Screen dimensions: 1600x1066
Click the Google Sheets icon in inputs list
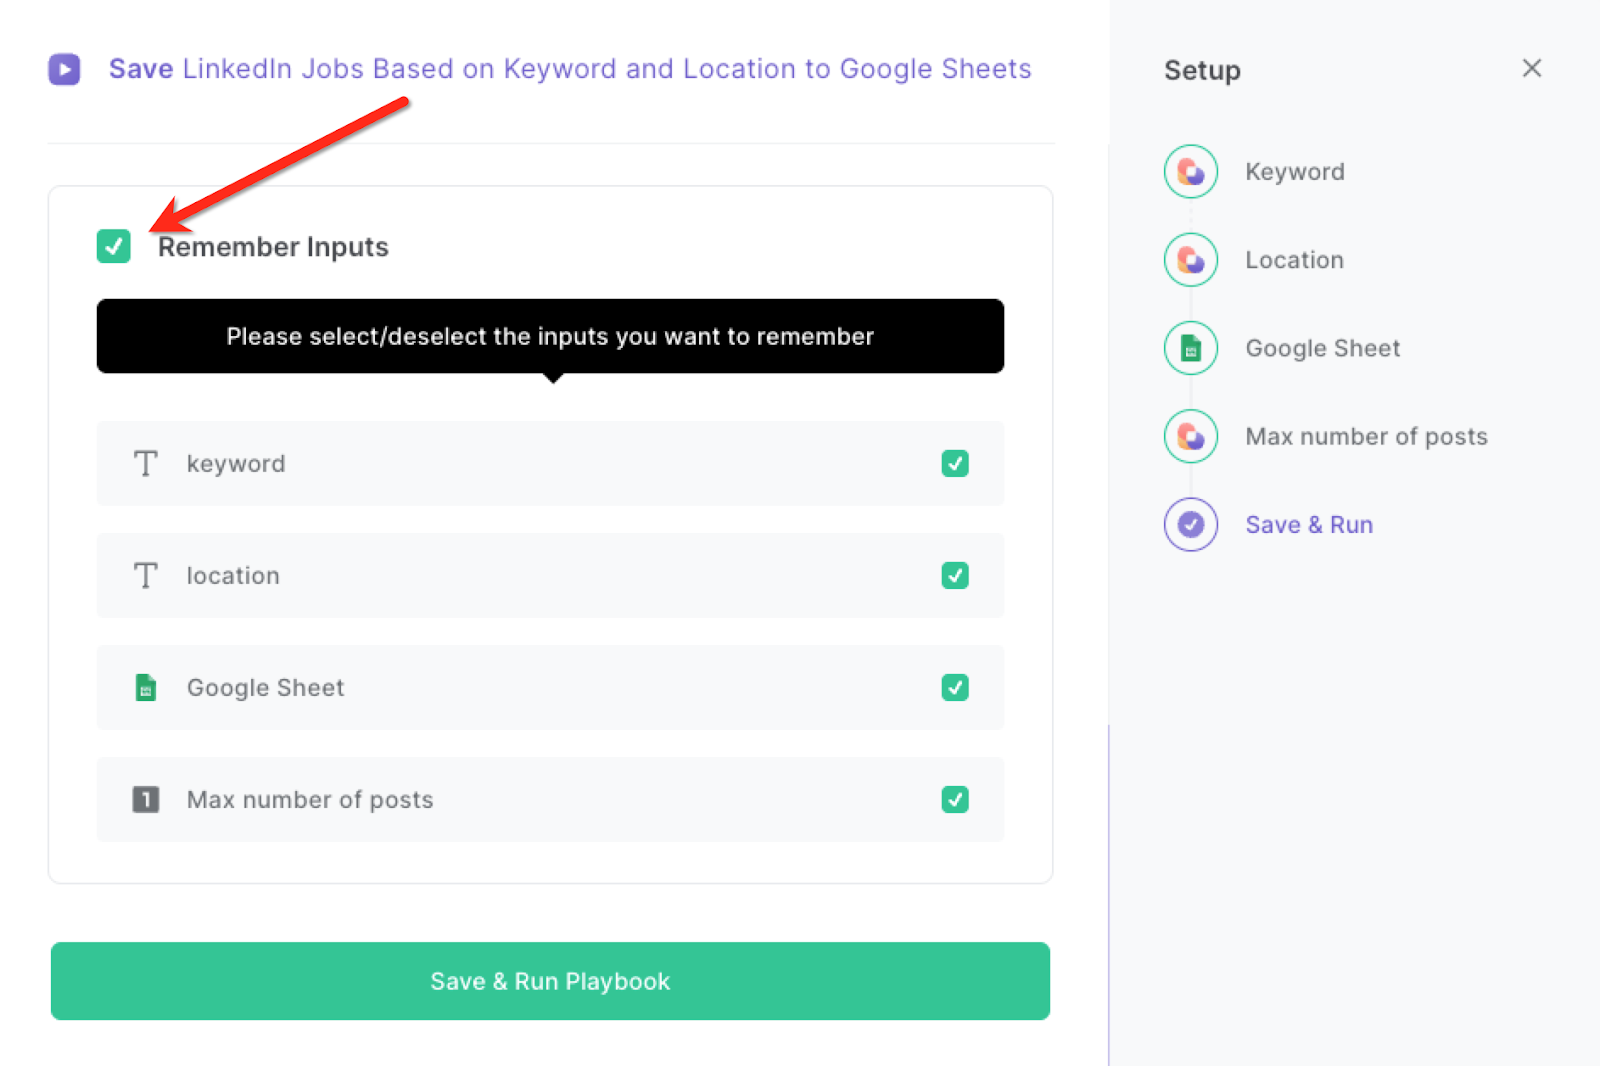[146, 687]
